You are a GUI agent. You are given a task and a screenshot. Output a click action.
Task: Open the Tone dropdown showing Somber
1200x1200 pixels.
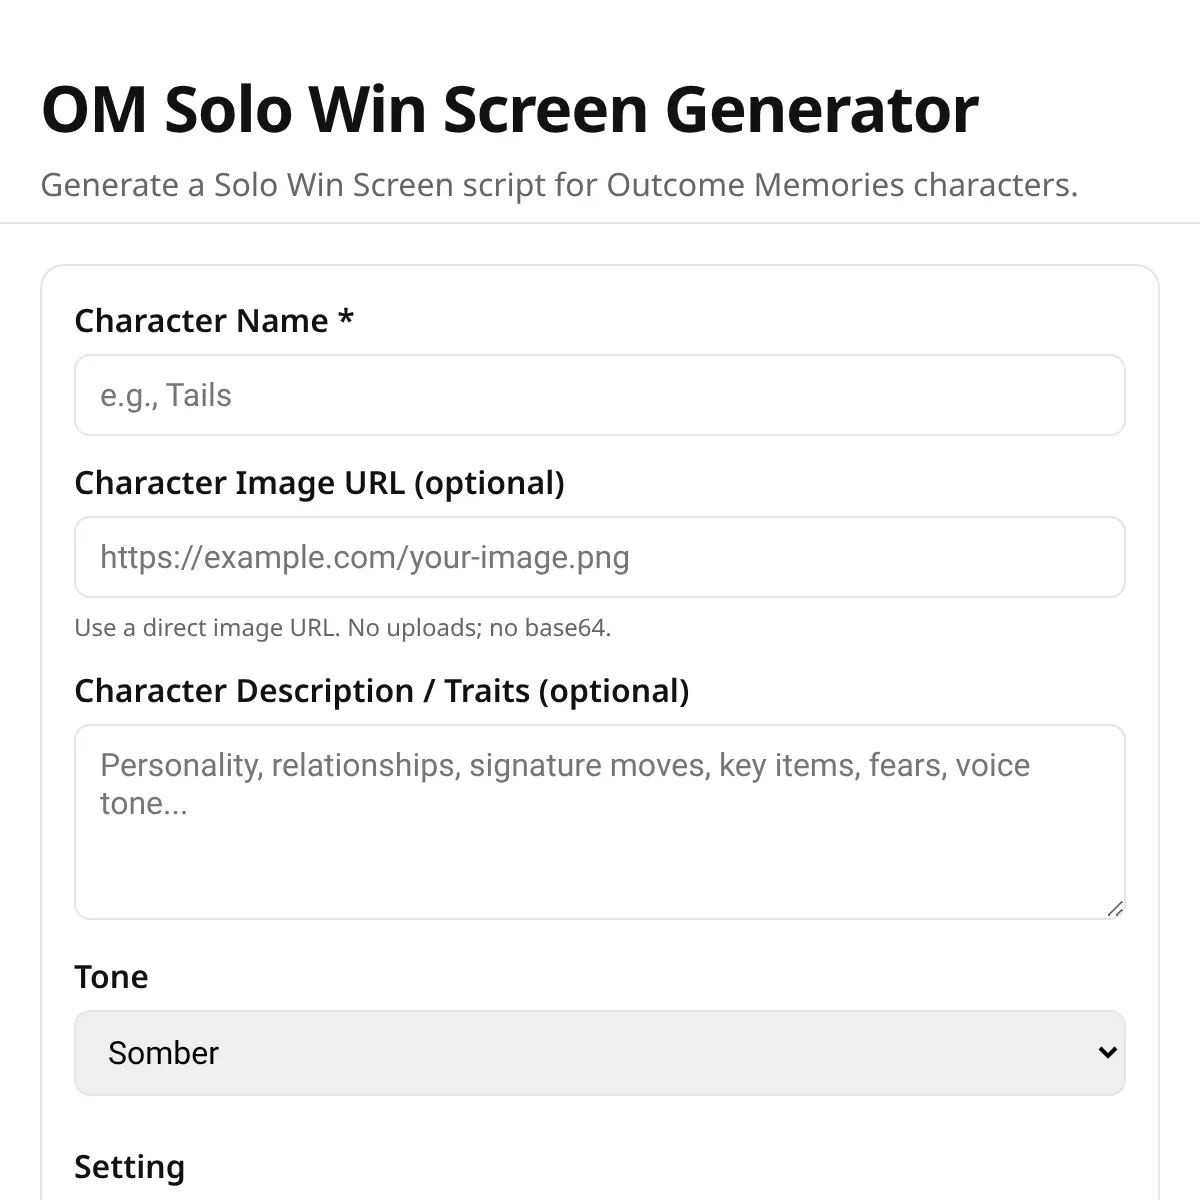pos(600,1053)
